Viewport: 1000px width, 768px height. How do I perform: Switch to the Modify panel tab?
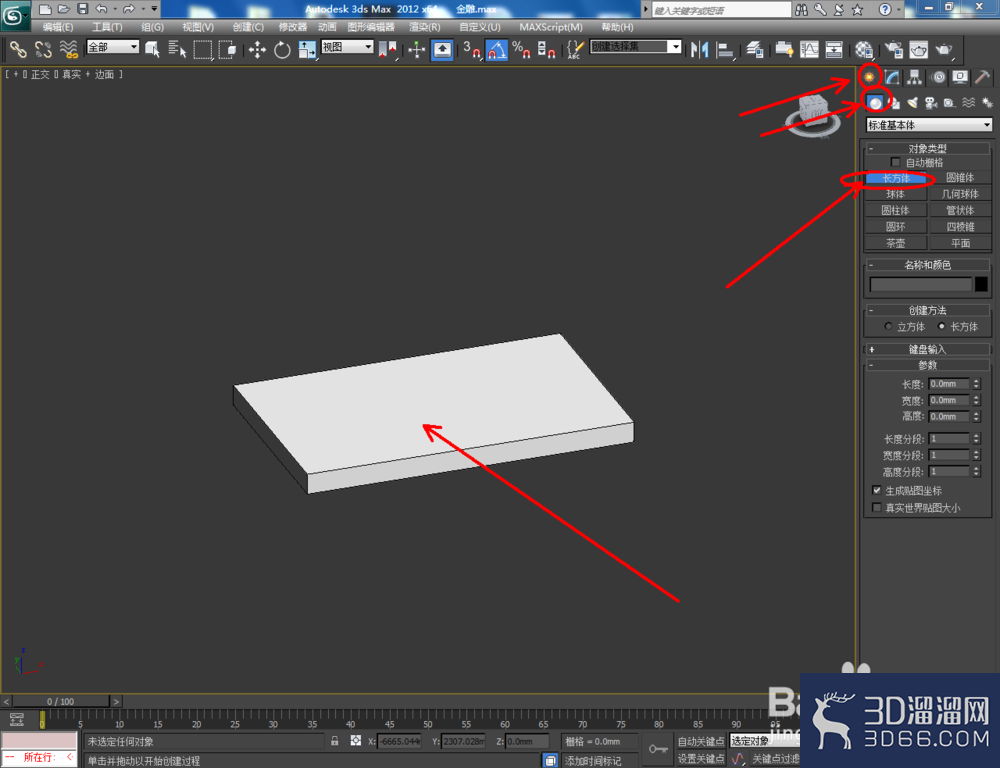click(x=892, y=77)
